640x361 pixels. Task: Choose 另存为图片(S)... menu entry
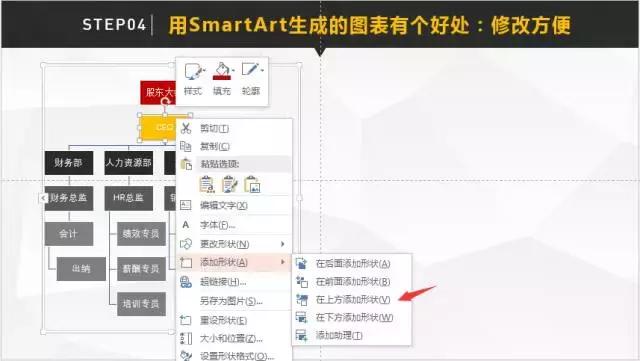(x=231, y=301)
